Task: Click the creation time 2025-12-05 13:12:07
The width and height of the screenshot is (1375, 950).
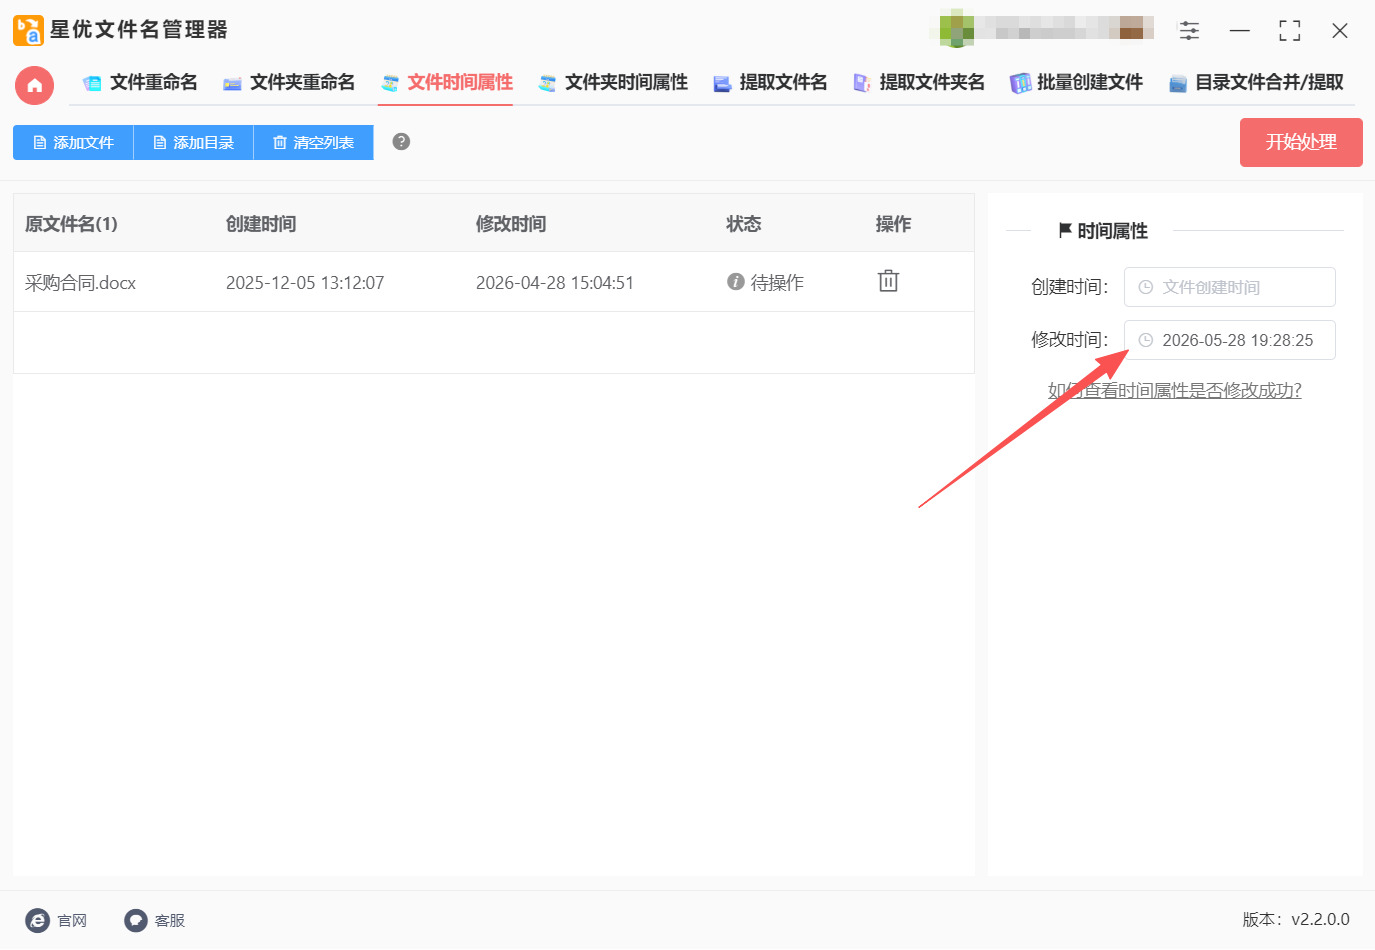Action: (305, 283)
